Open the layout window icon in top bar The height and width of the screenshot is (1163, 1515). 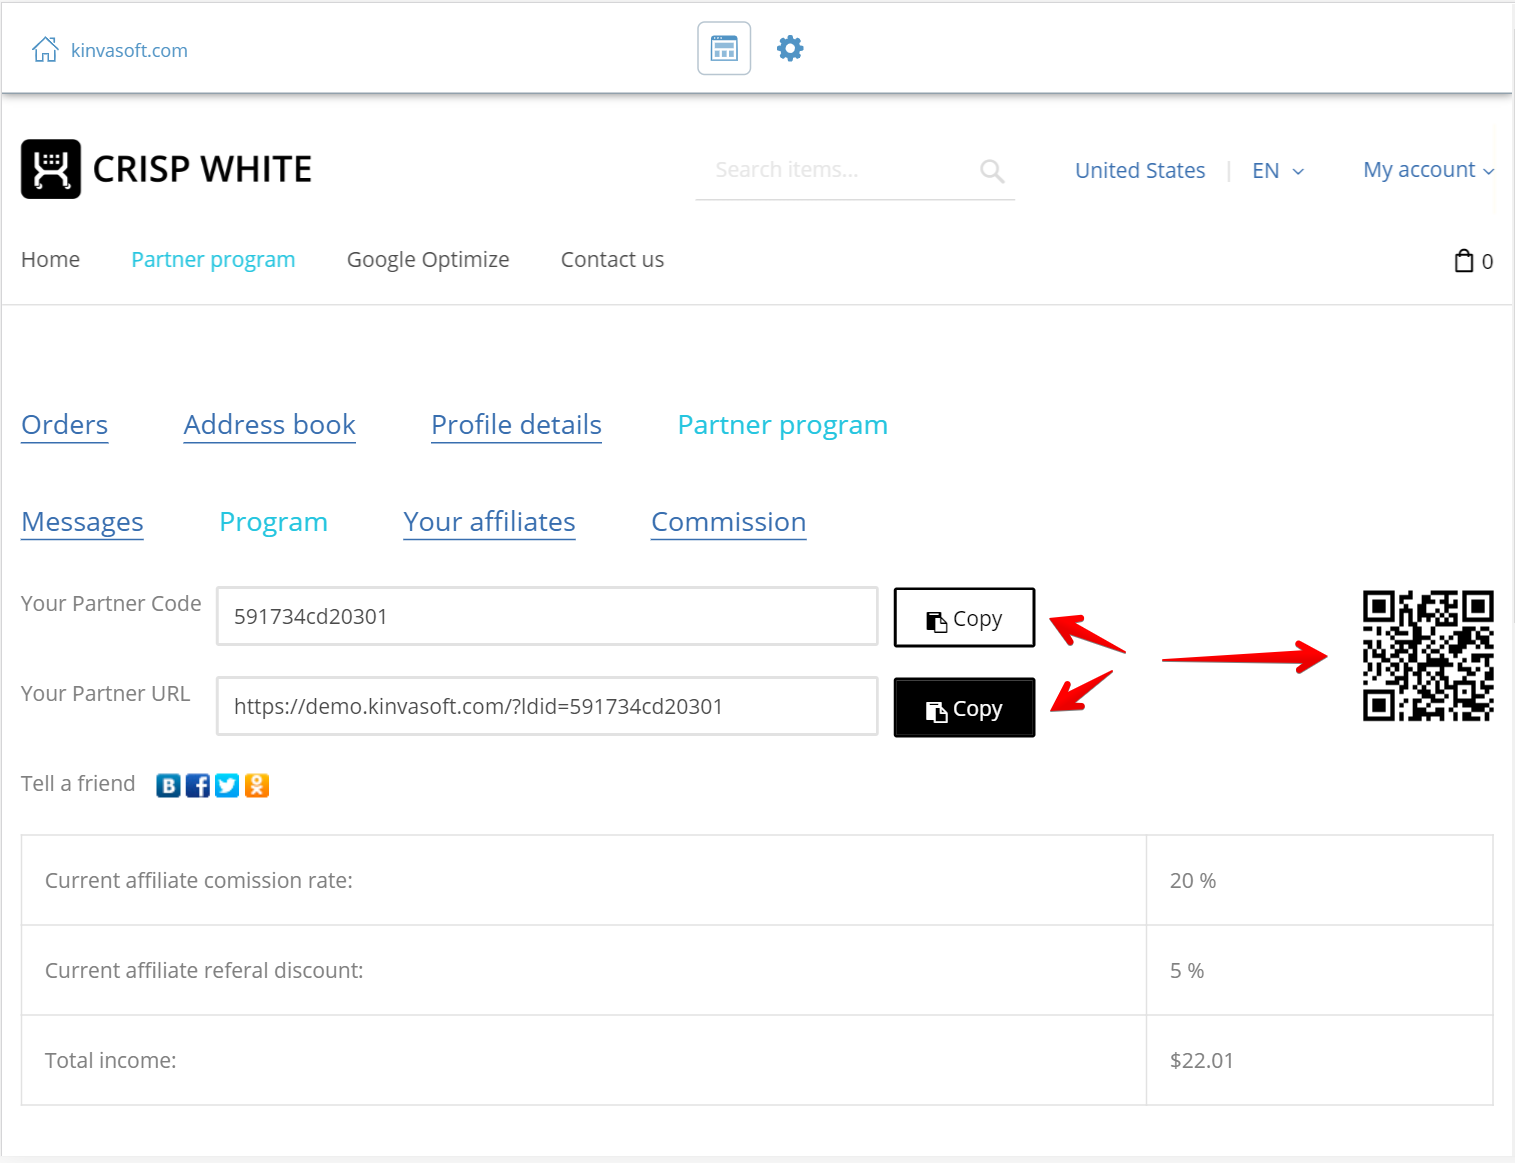click(724, 48)
